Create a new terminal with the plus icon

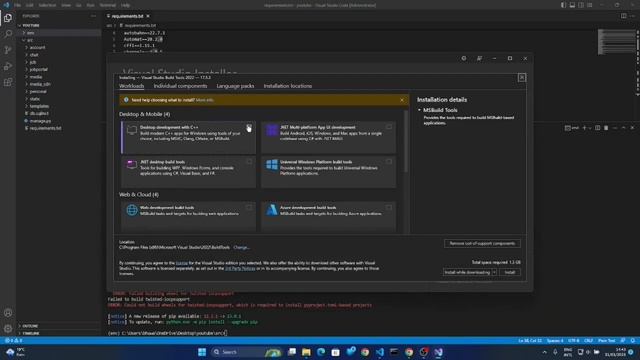[x=584, y=128]
